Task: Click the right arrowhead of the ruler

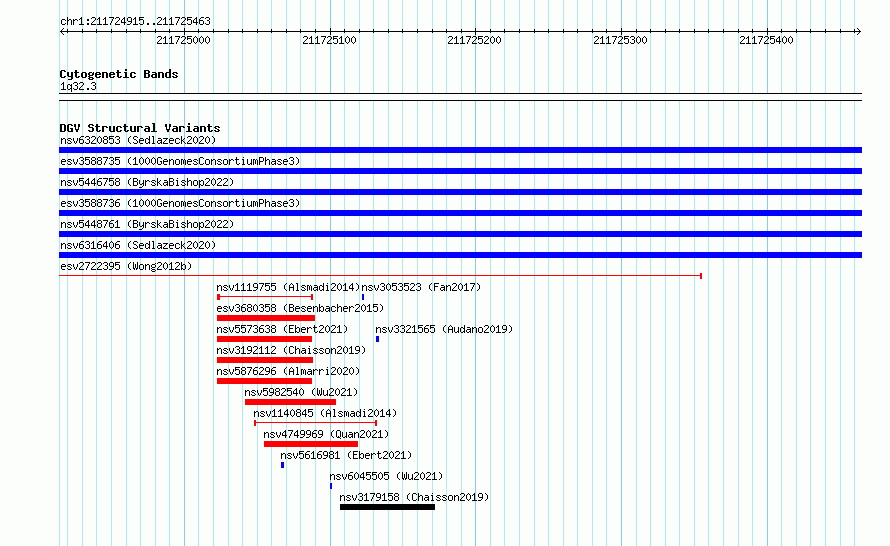Action: [x=859, y=31]
